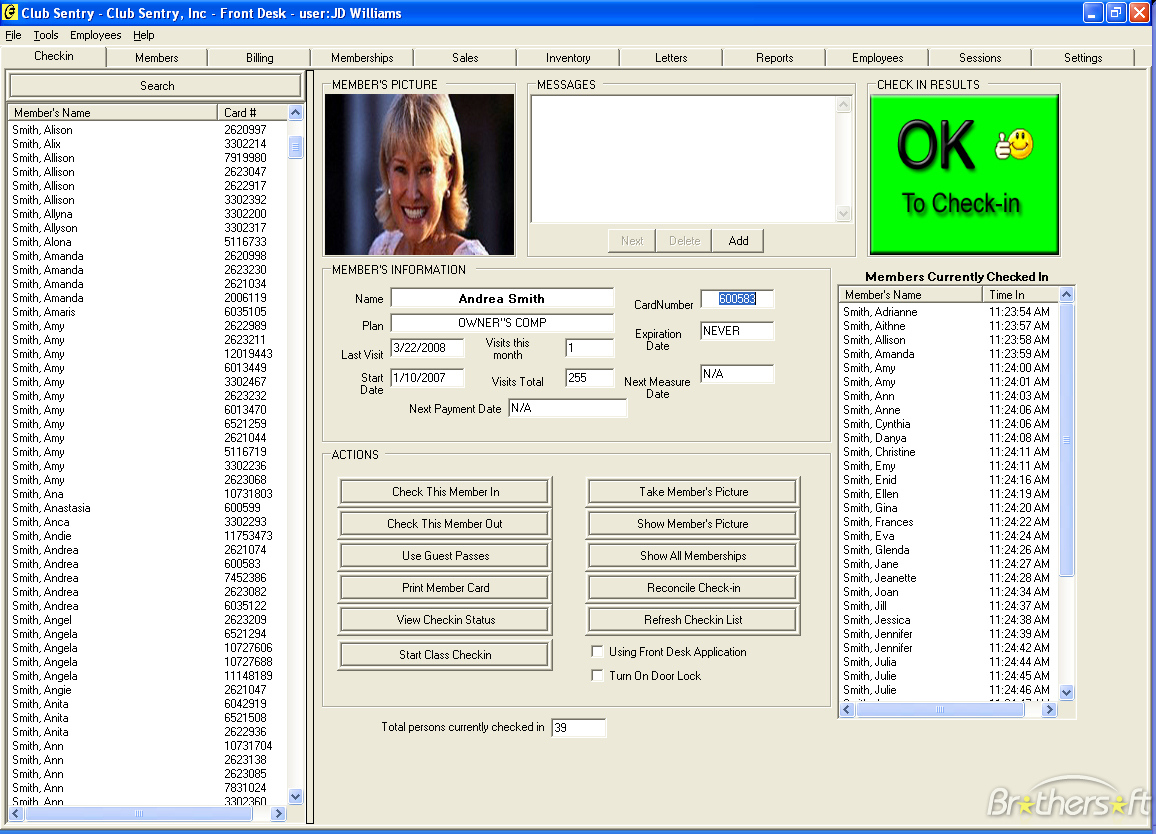This screenshot has height=834, width=1156.
Task: Click Start Class Checkin button
Action: (x=445, y=655)
